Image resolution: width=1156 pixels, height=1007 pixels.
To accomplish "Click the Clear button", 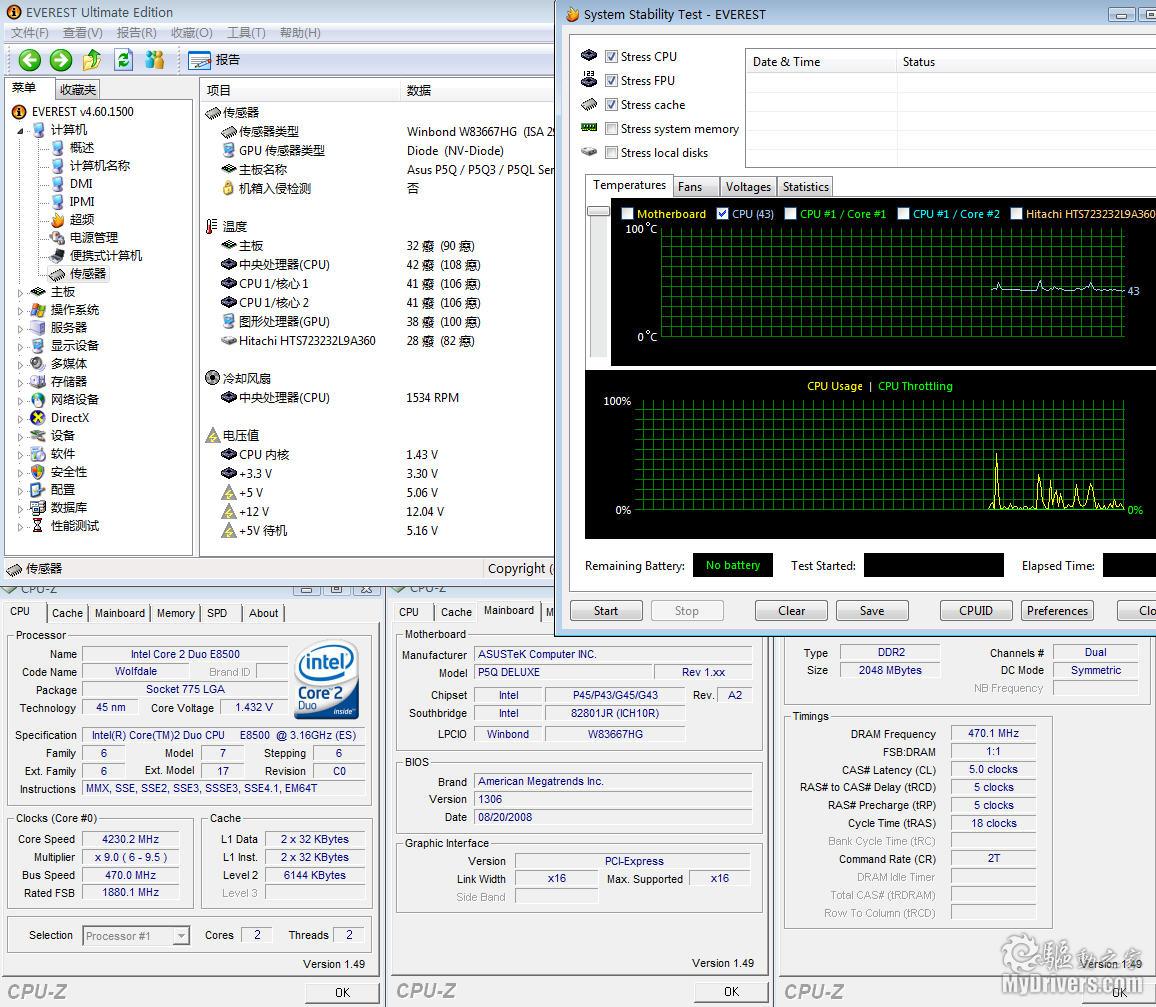I will coord(791,610).
